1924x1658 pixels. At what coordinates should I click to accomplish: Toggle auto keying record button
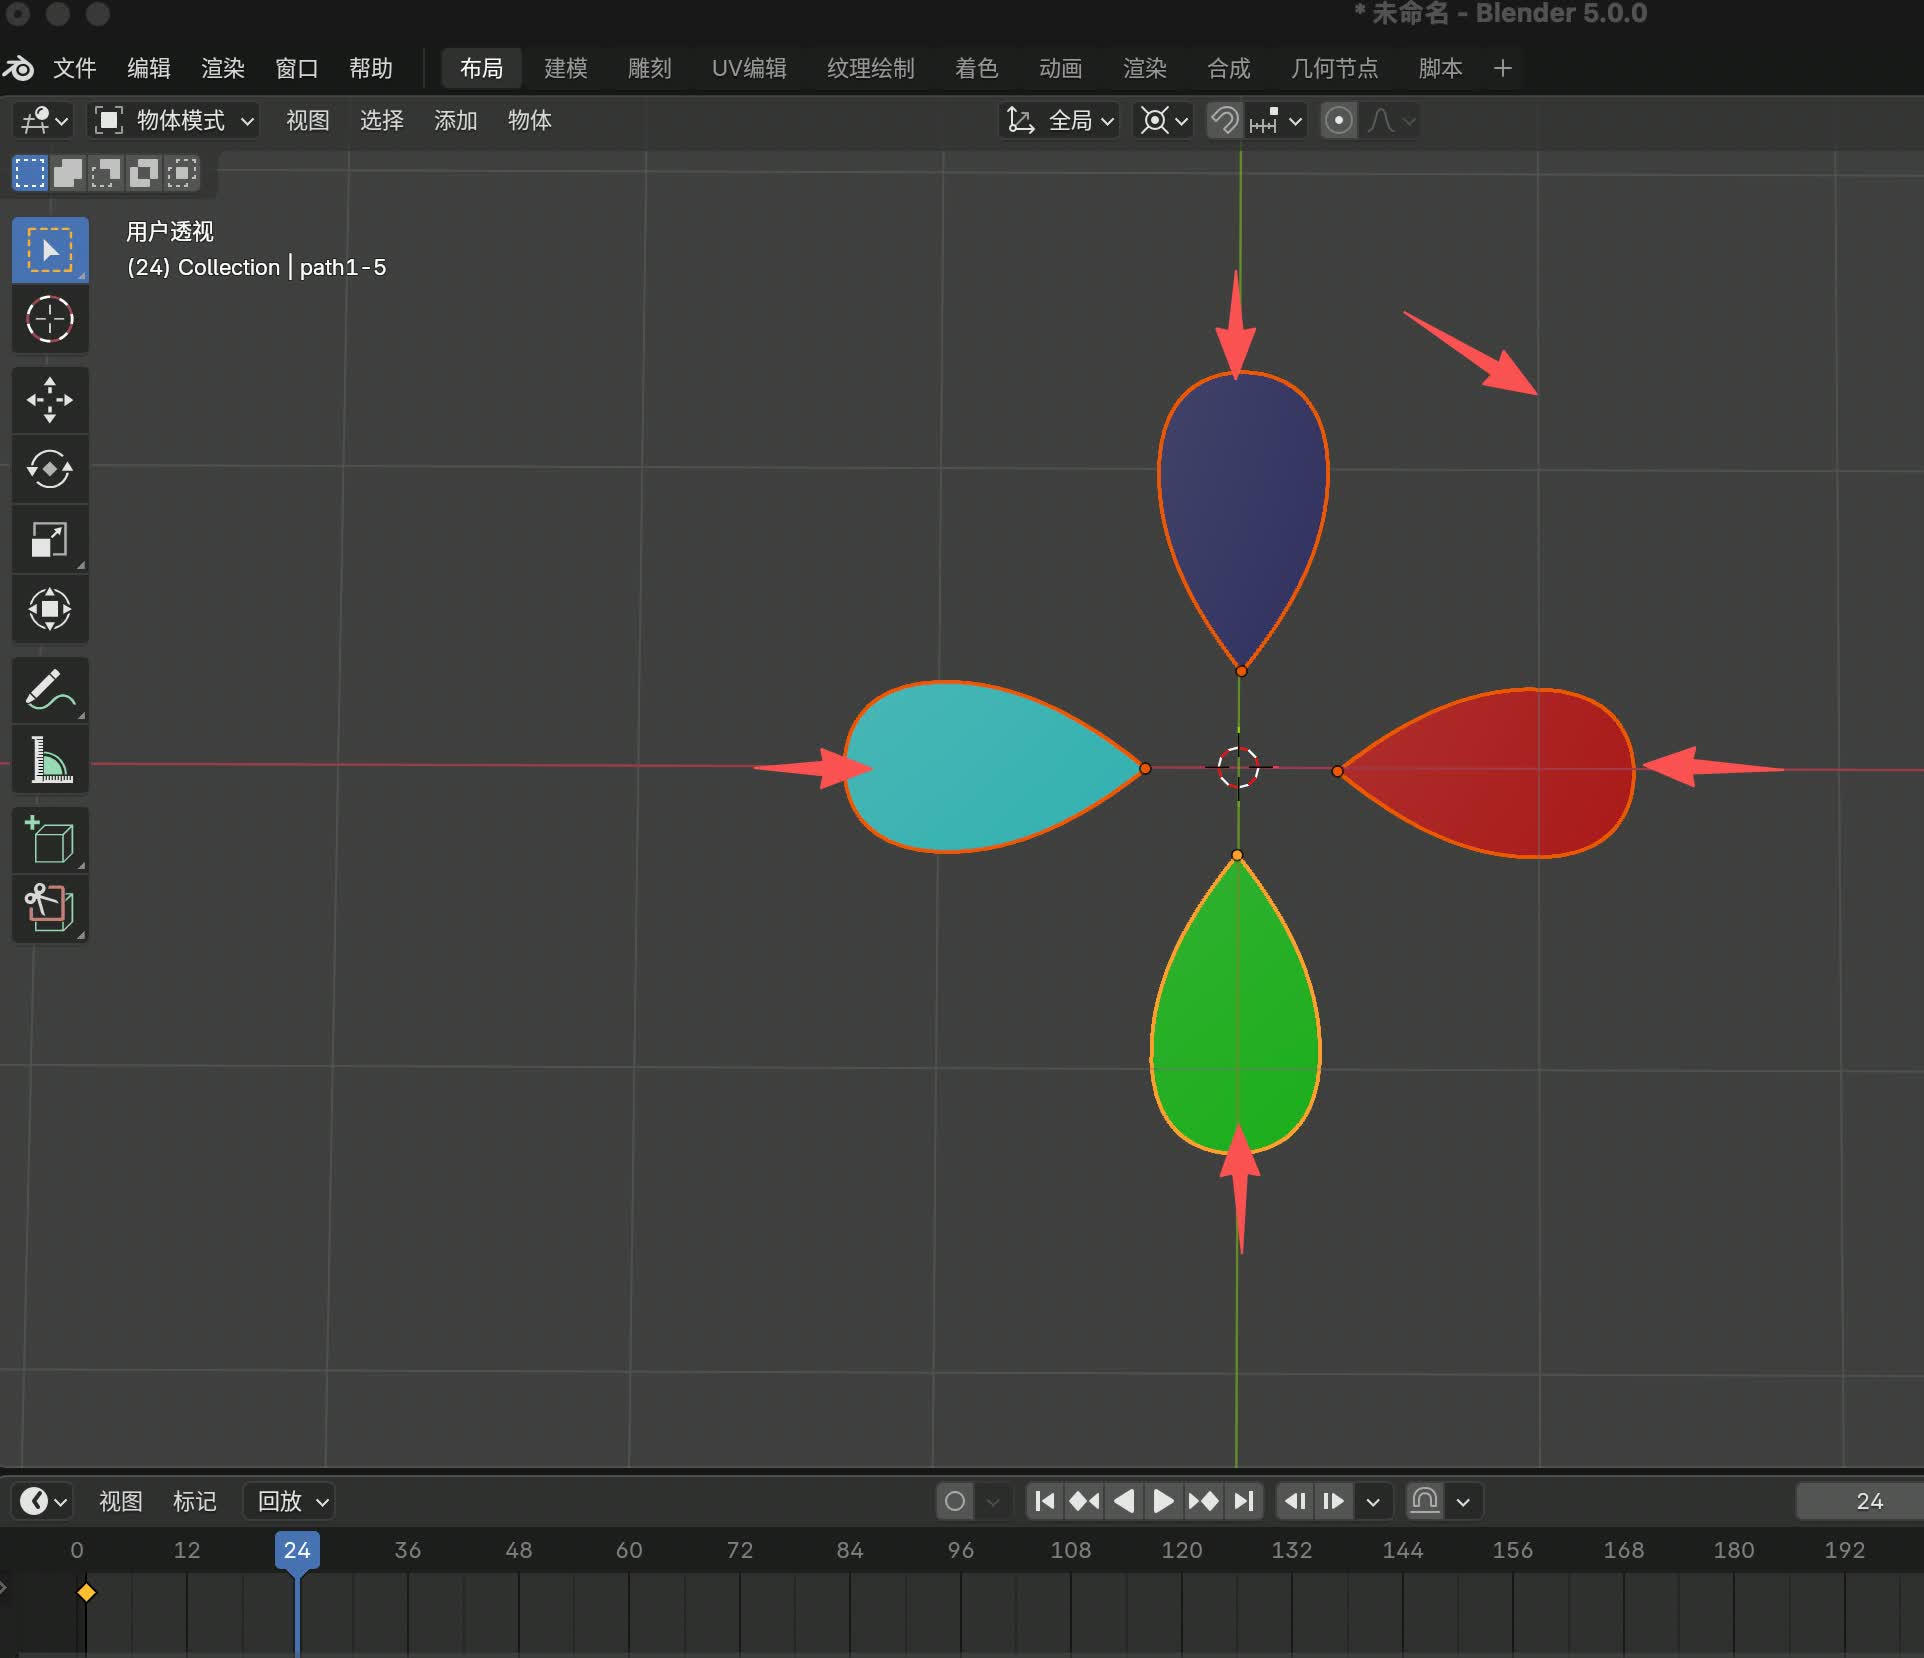point(955,1501)
